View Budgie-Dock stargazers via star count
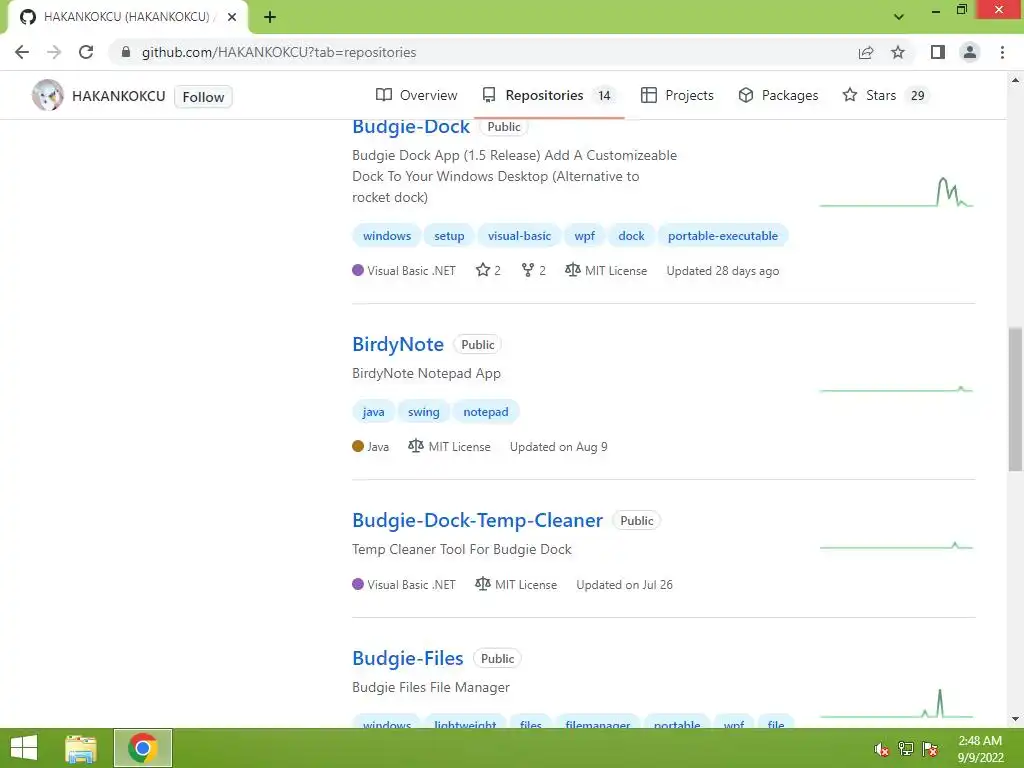Image resolution: width=1024 pixels, height=768 pixels. click(x=488, y=270)
